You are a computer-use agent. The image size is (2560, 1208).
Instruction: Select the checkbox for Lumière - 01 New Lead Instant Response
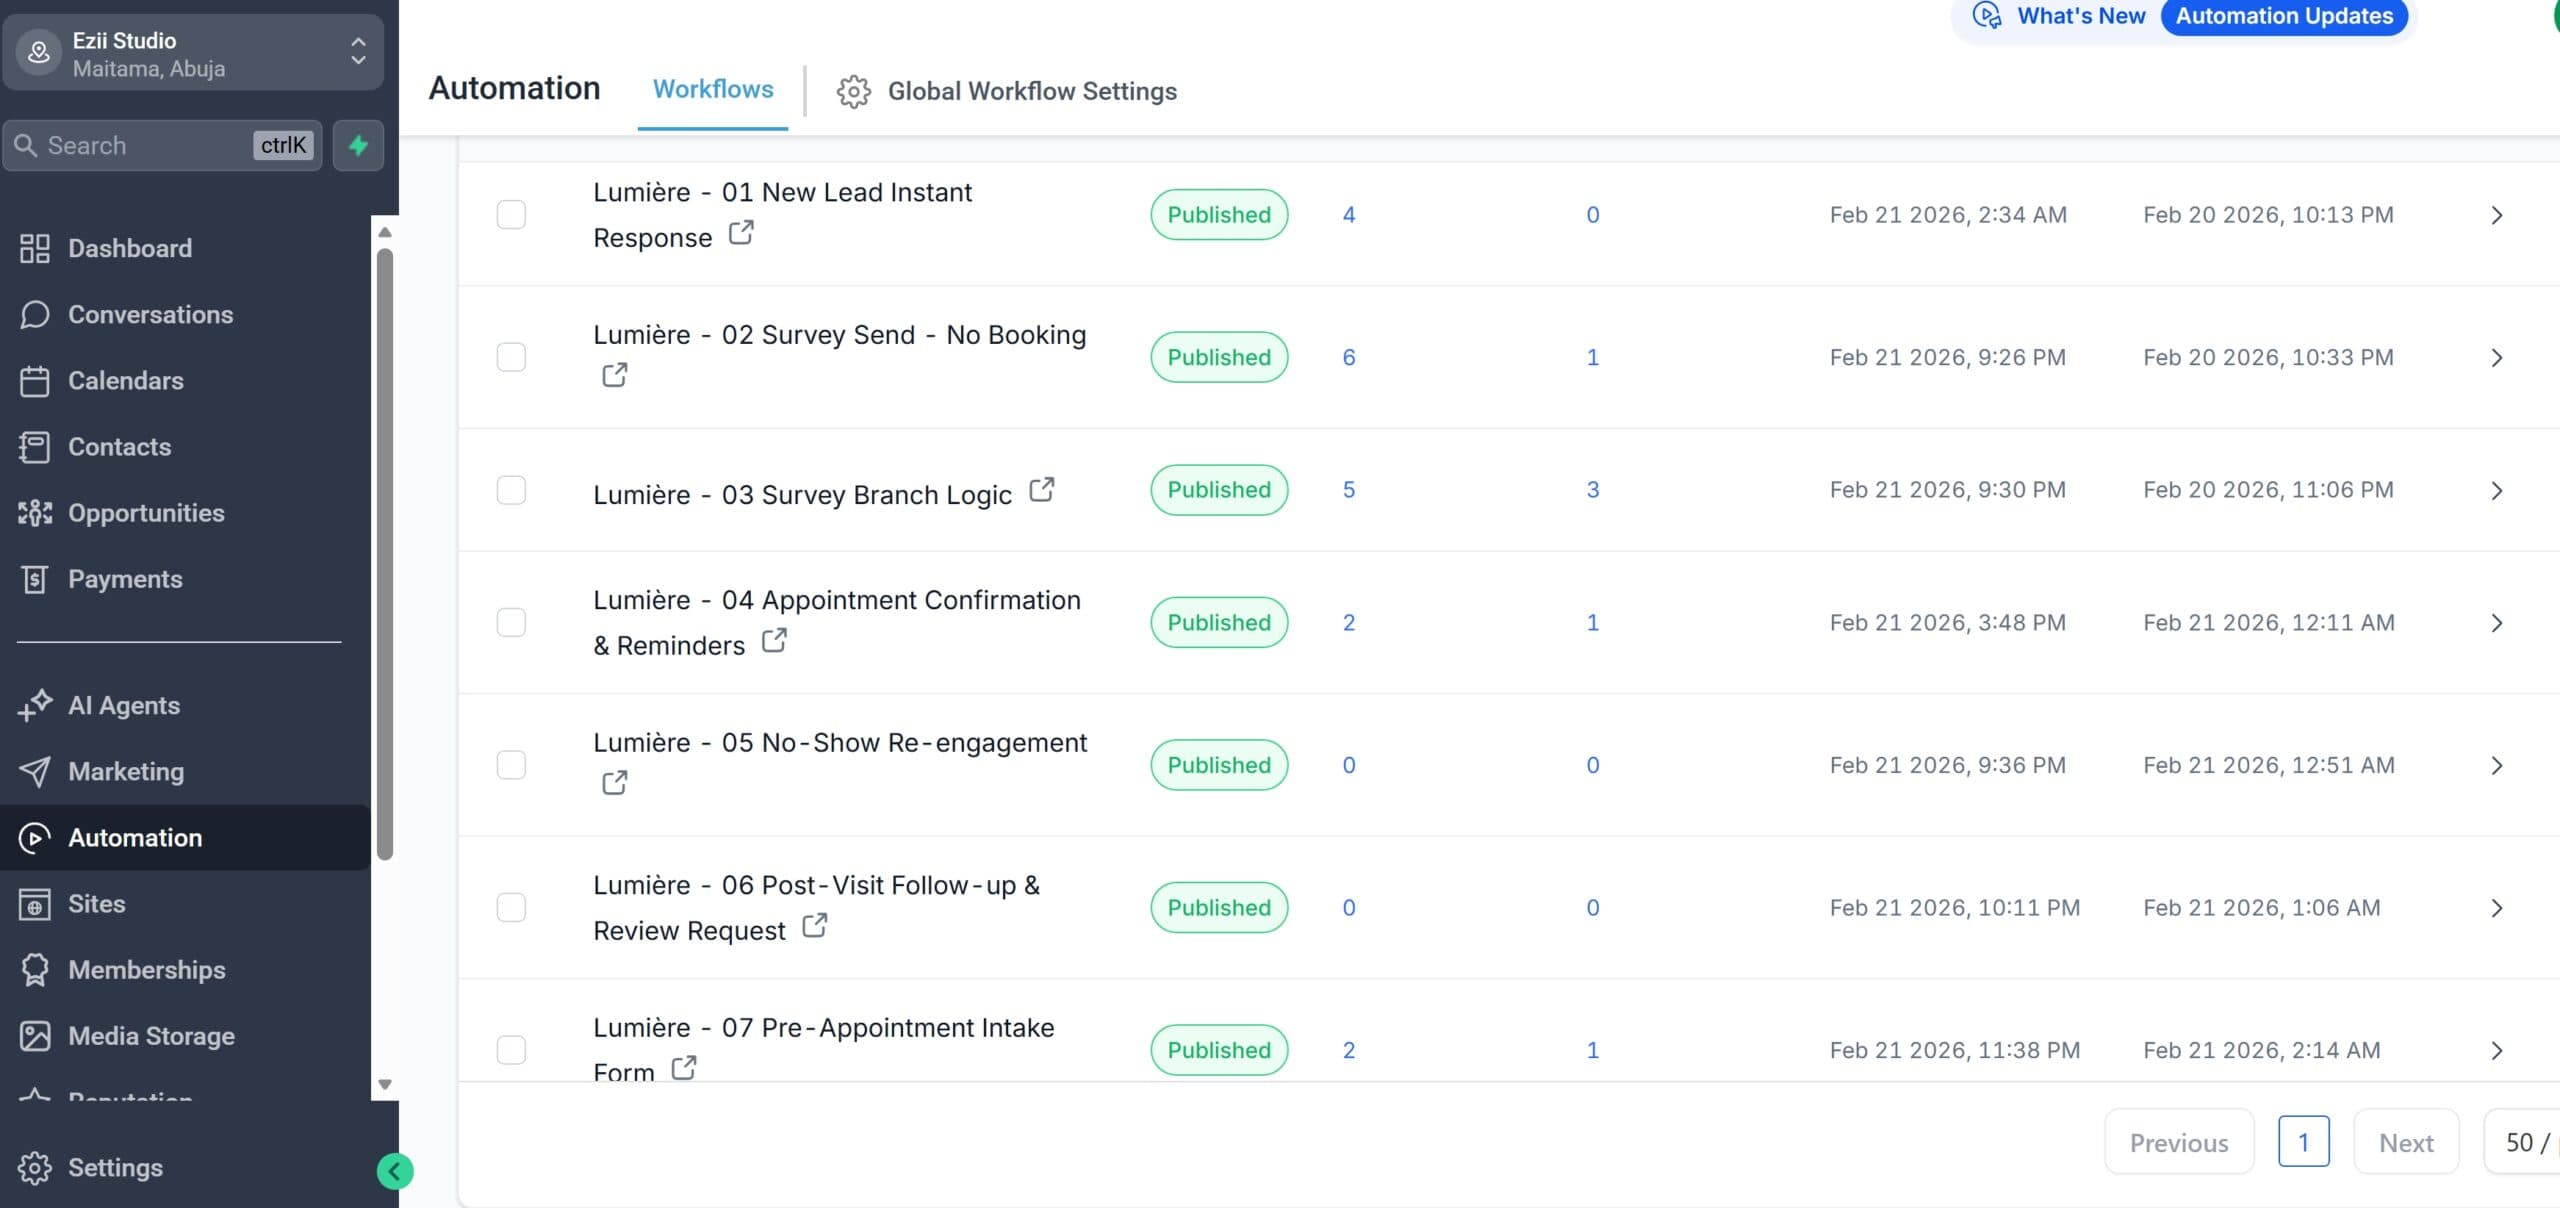(511, 214)
